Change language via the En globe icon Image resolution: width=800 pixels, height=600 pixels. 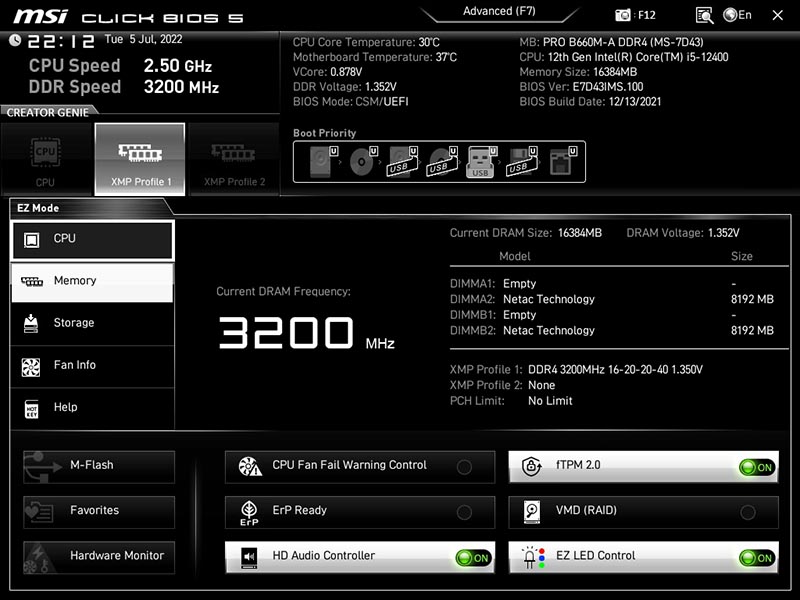tap(737, 15)
